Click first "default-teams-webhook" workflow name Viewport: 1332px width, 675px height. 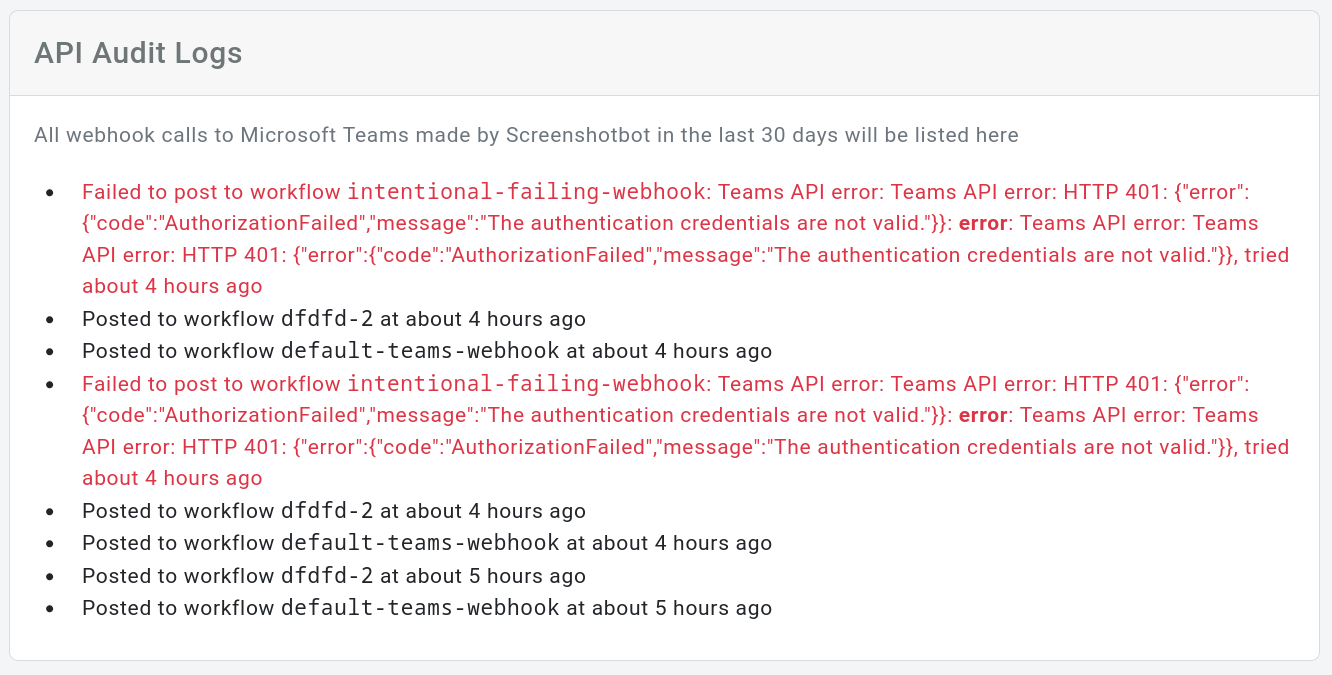[420, 351]
